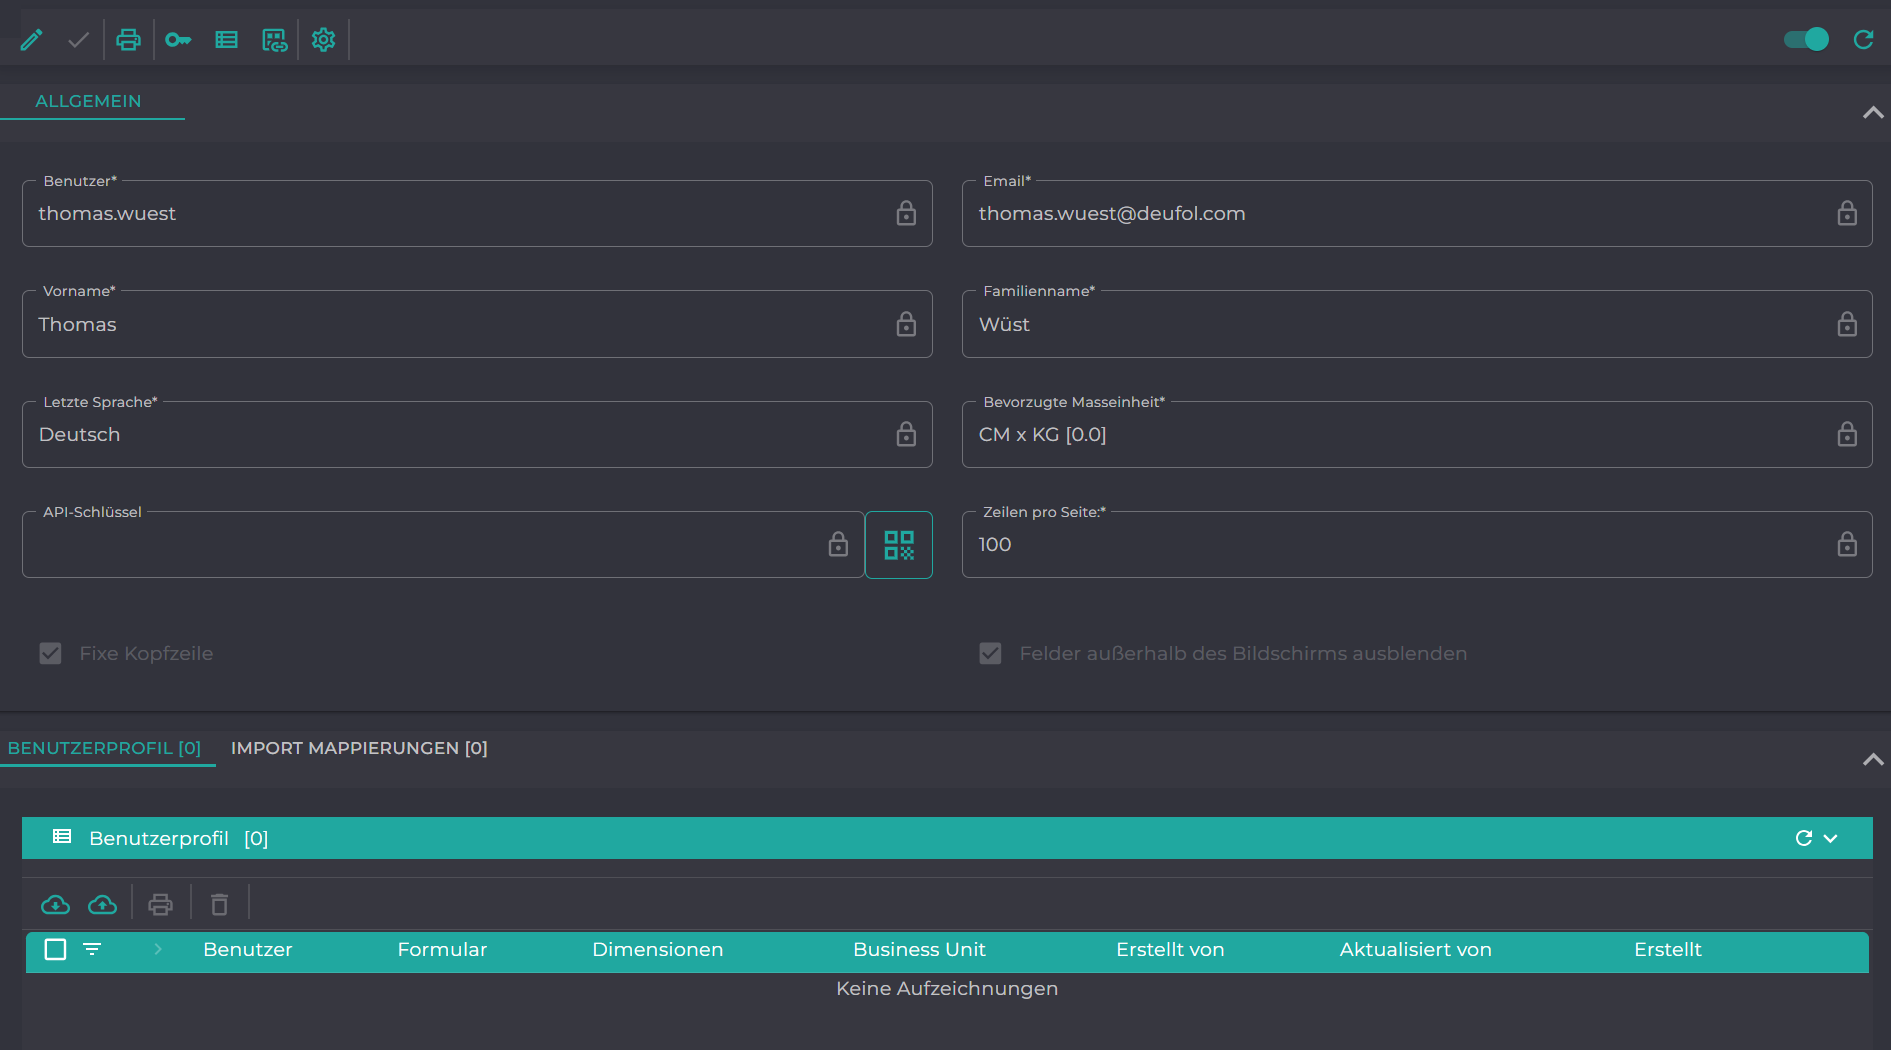
Task: Sort by Dimensionen column header
Action: (x=657, y=949)
